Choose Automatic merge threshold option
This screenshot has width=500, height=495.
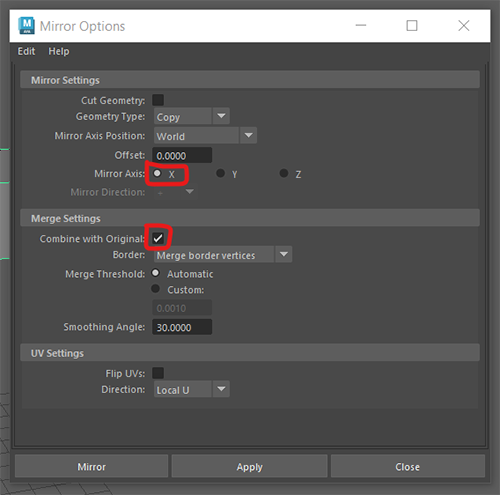pyautogui.click(x=156, y=273)
